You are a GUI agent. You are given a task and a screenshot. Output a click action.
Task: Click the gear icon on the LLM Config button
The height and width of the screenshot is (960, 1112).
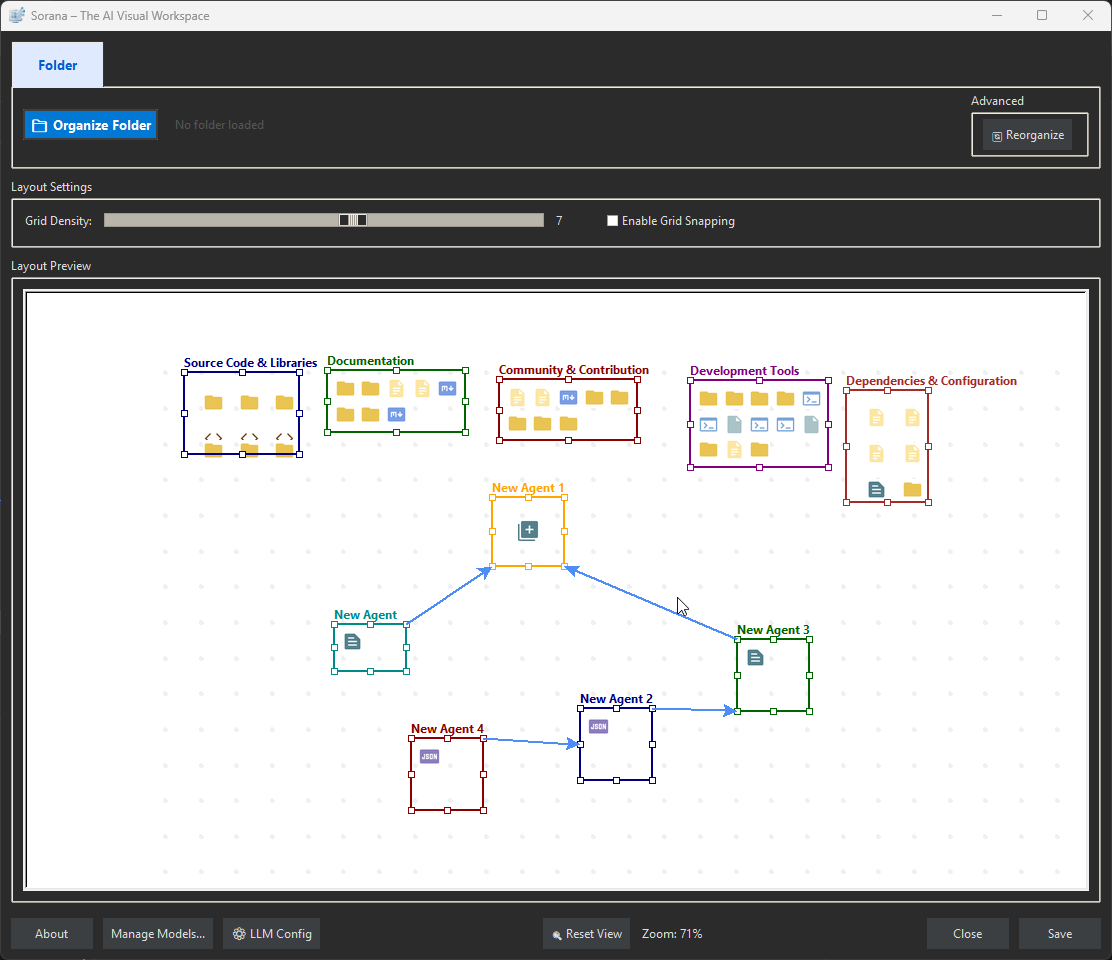[x=238, y=933]
